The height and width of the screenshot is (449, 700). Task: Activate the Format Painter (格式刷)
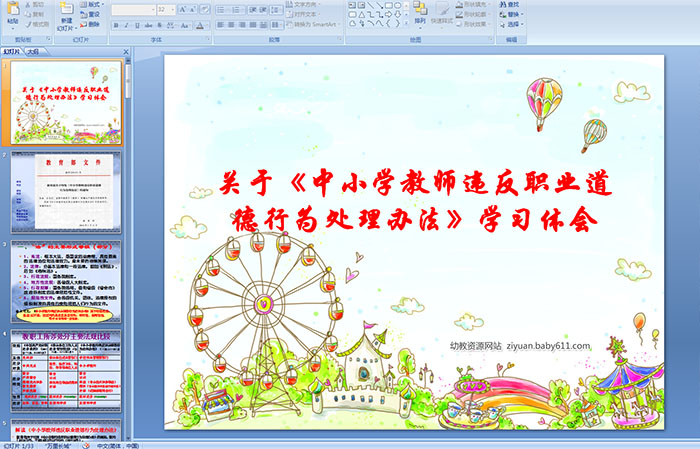pos(37,24)
